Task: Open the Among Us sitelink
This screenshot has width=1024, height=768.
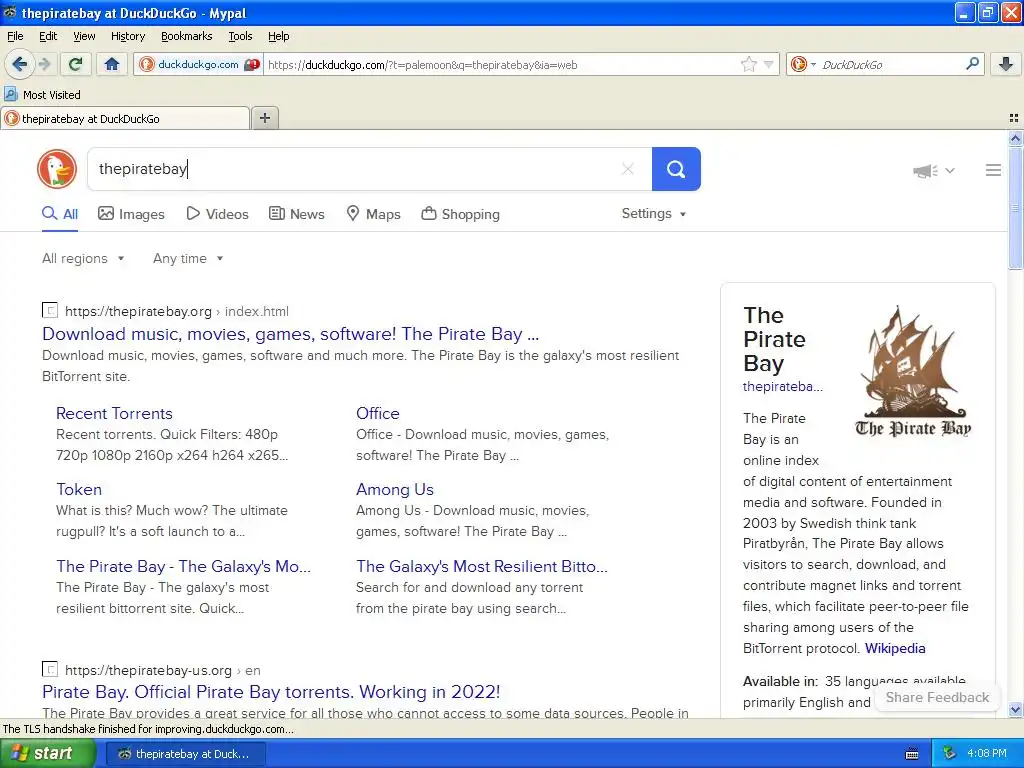Action: 394,489
